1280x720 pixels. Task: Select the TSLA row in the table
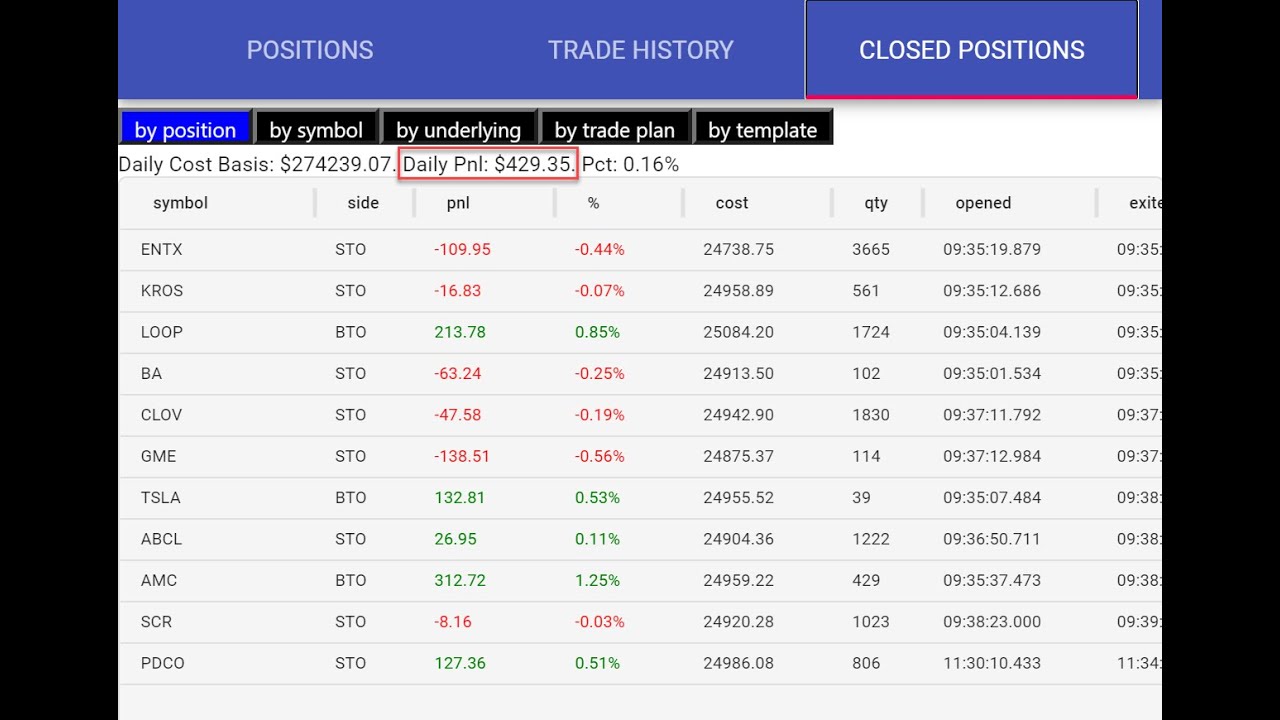(x=161, y=498)
